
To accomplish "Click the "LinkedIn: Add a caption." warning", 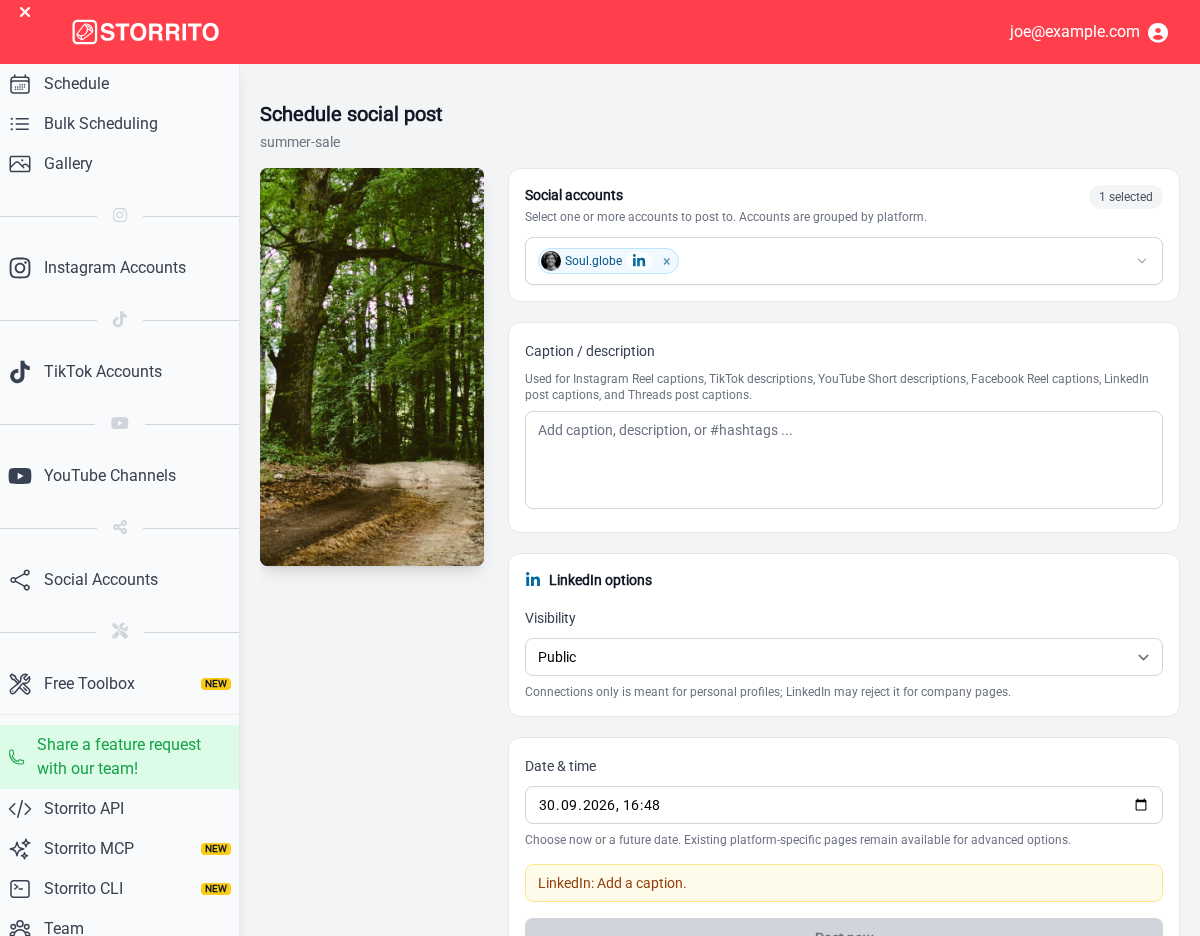I will pyautogui.click(x=844, y=883).
